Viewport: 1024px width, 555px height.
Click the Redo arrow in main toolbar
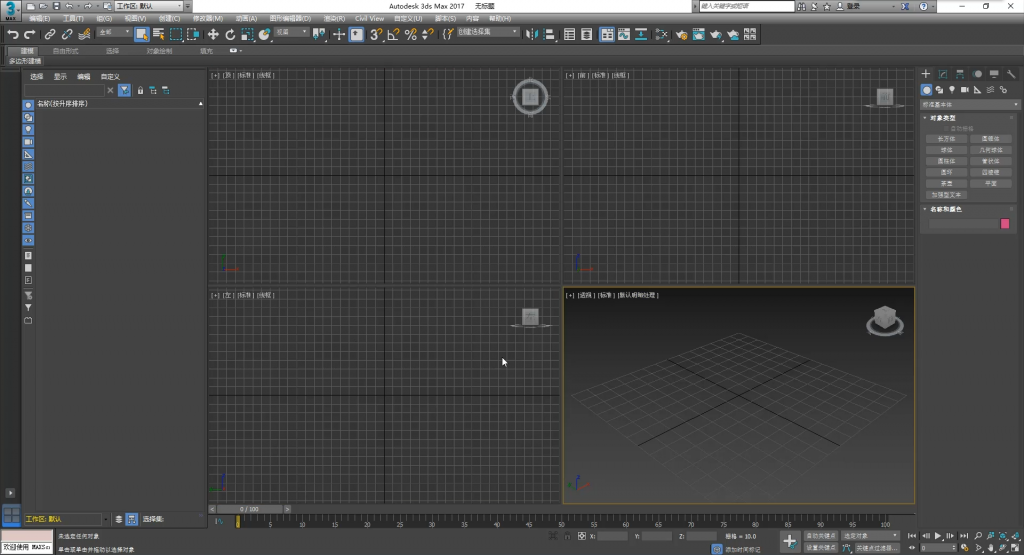pos(29,35)
